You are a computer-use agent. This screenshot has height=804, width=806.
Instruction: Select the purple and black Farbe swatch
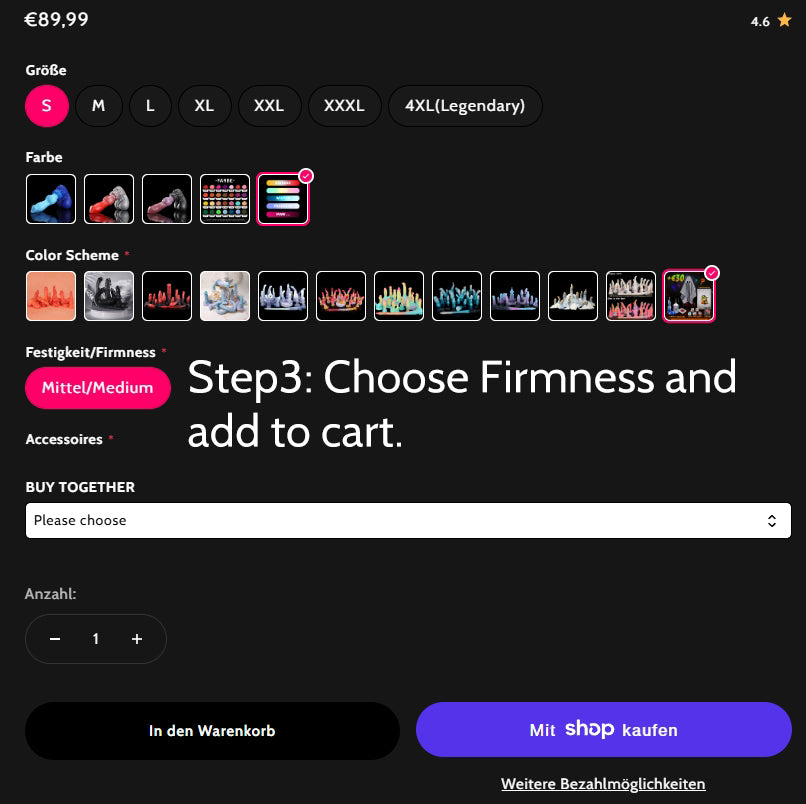[x=167, y=199]
